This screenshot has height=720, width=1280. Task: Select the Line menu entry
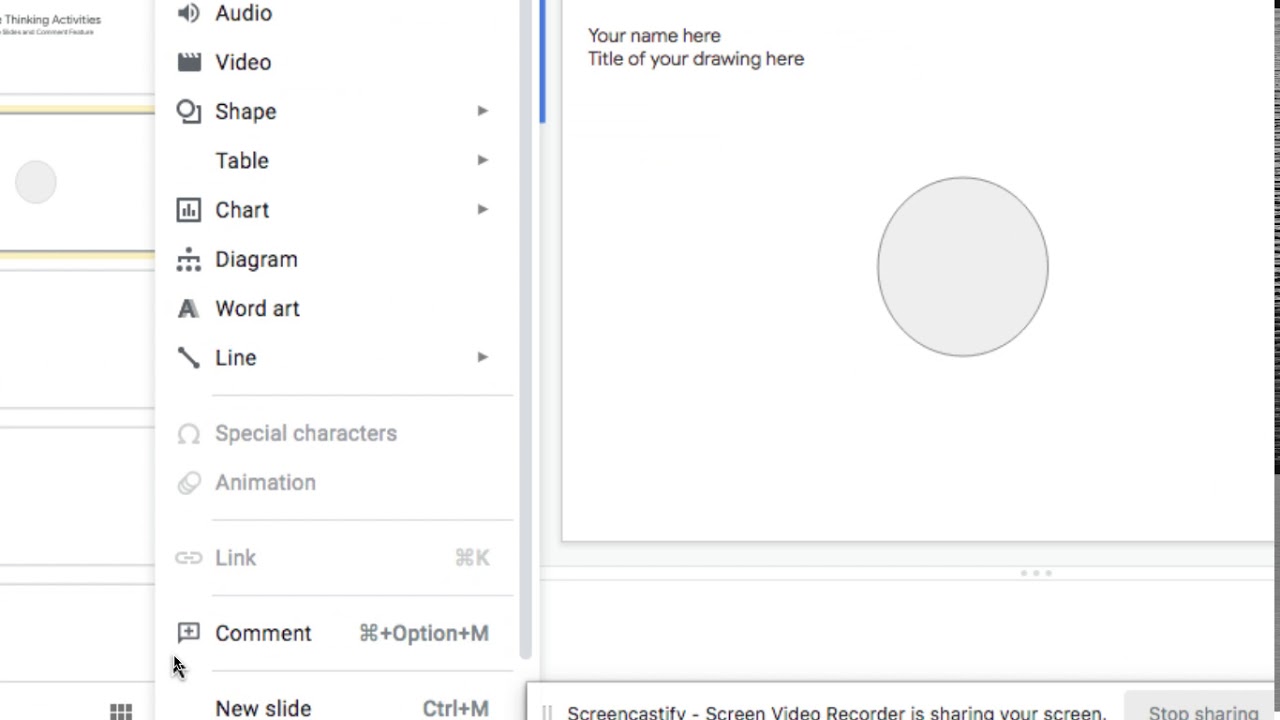point(339,357)
